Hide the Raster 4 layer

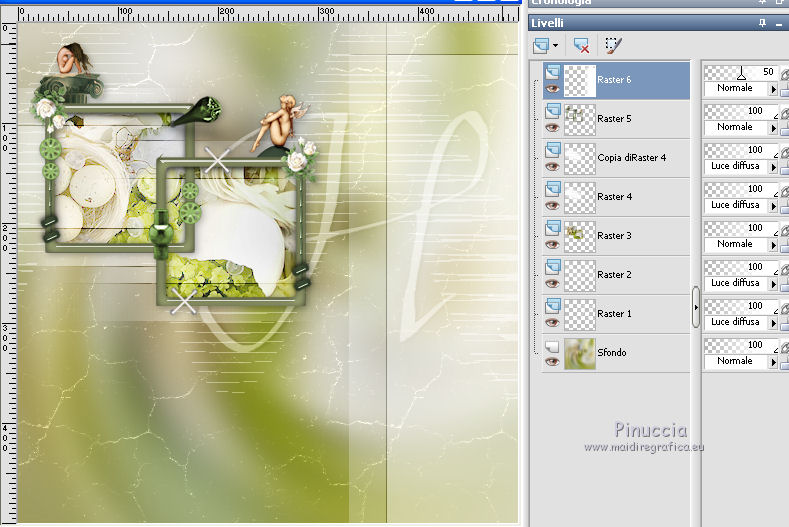tap(553, 205)
